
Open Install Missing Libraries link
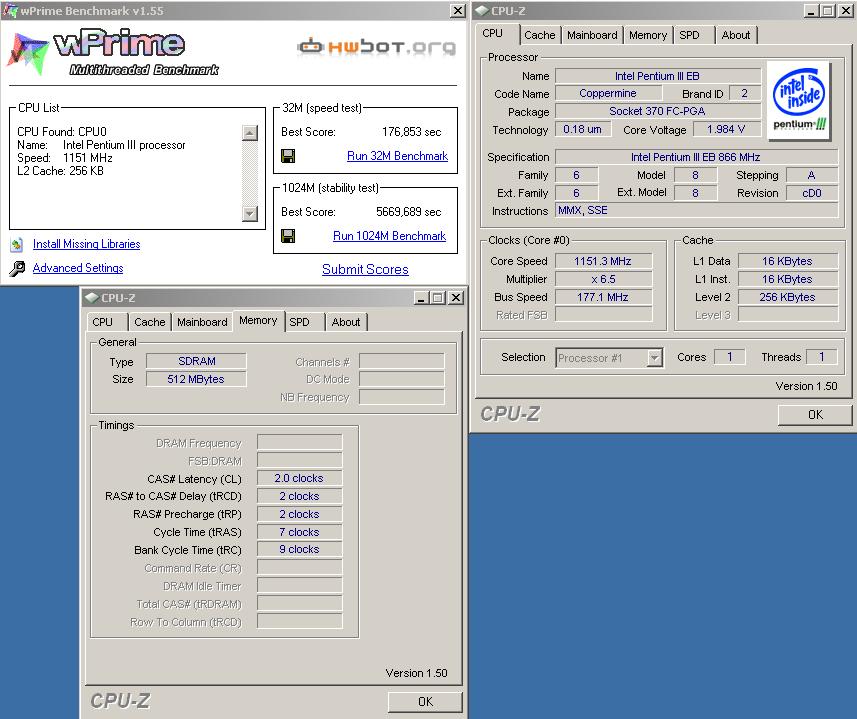click(86, 244)
